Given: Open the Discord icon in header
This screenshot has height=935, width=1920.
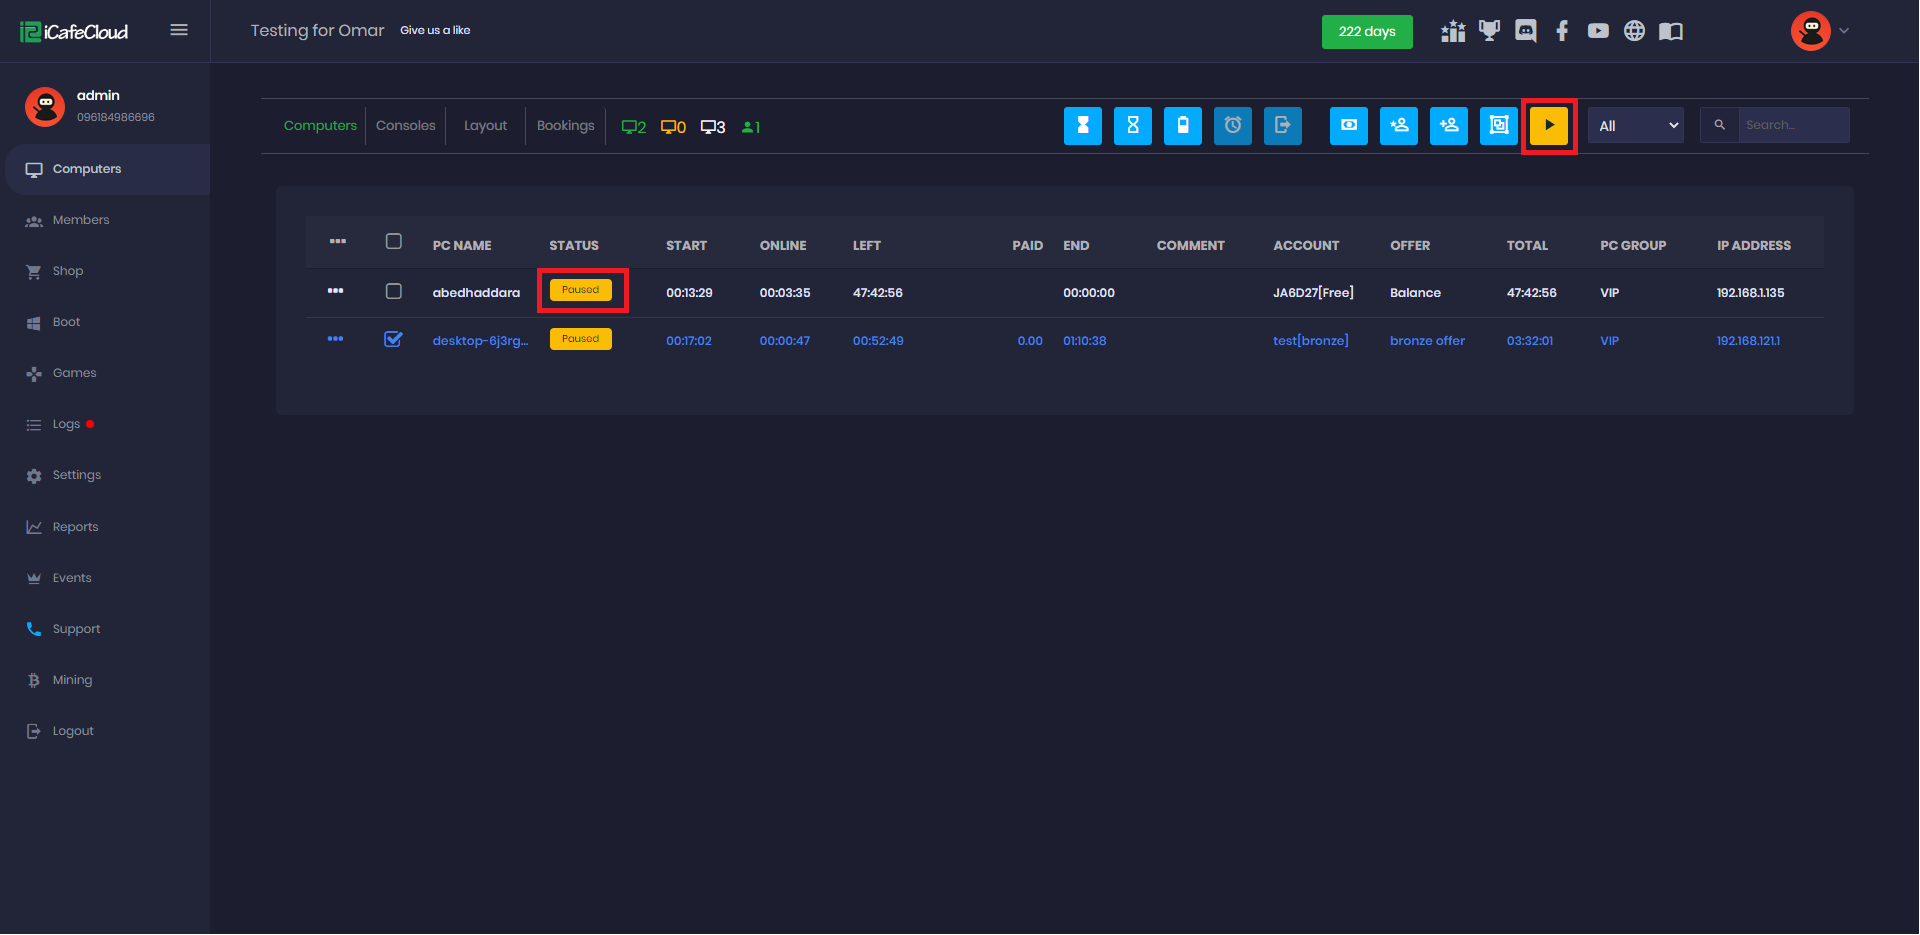Looking at the screenshot, I should 1525,31.
